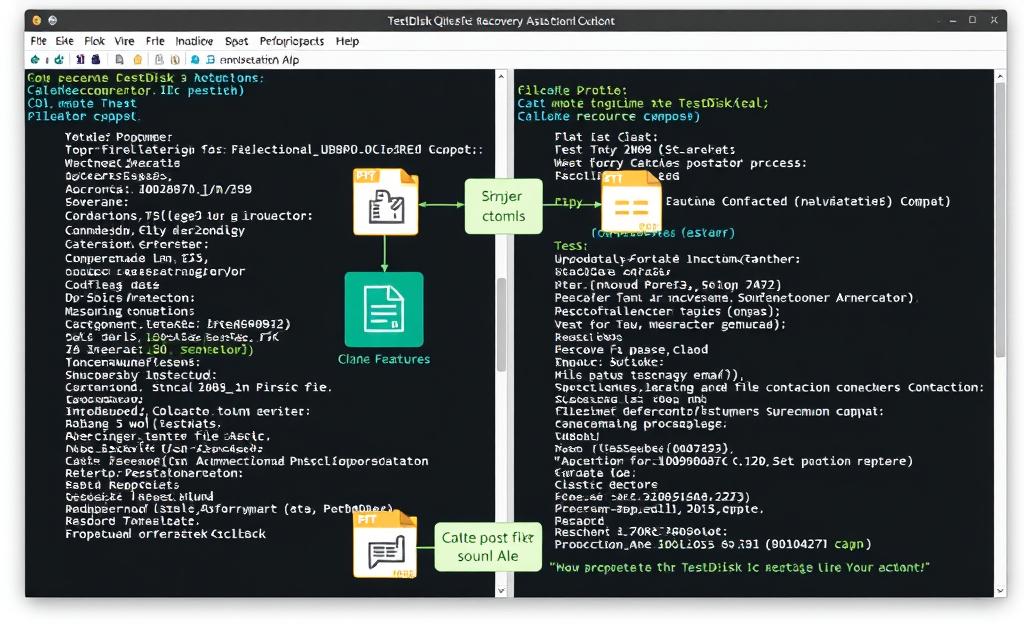Screen dimensions: 1024x640
Task: Maximize the TestDisk window
Action: tap(972, 20)
